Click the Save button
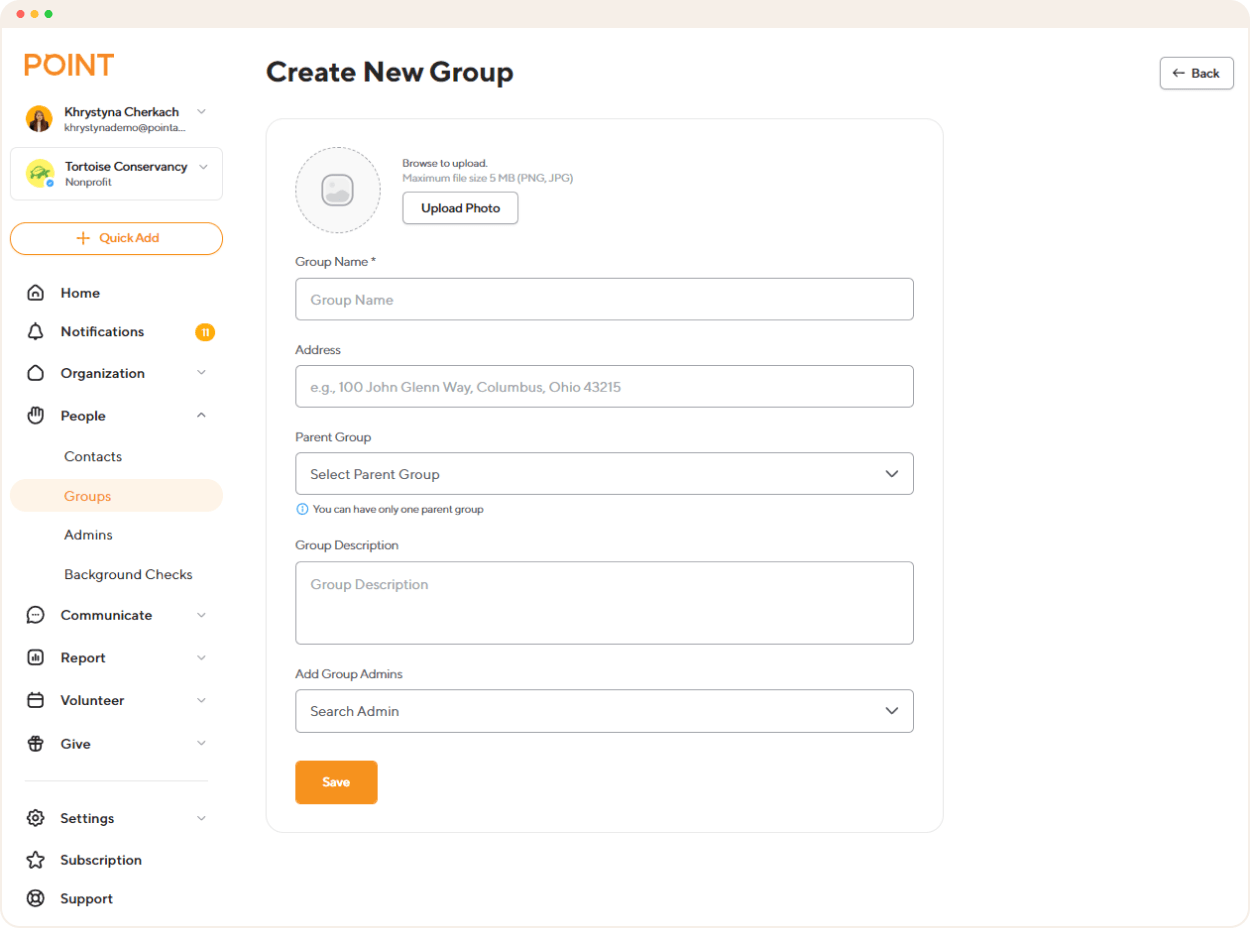Screen dimensions: 1250x928 coord(336,782)
